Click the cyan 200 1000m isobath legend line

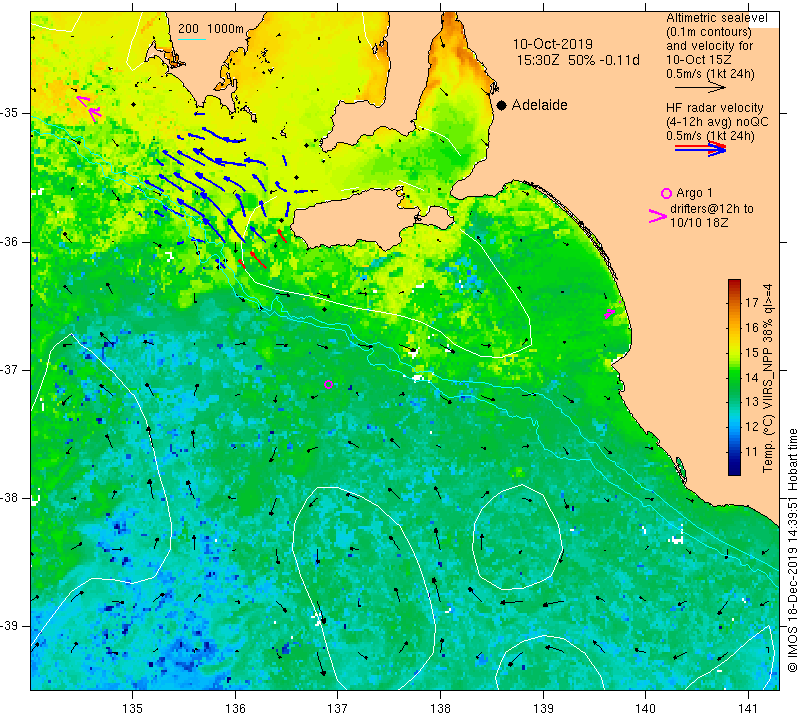[x=192, y=39]
